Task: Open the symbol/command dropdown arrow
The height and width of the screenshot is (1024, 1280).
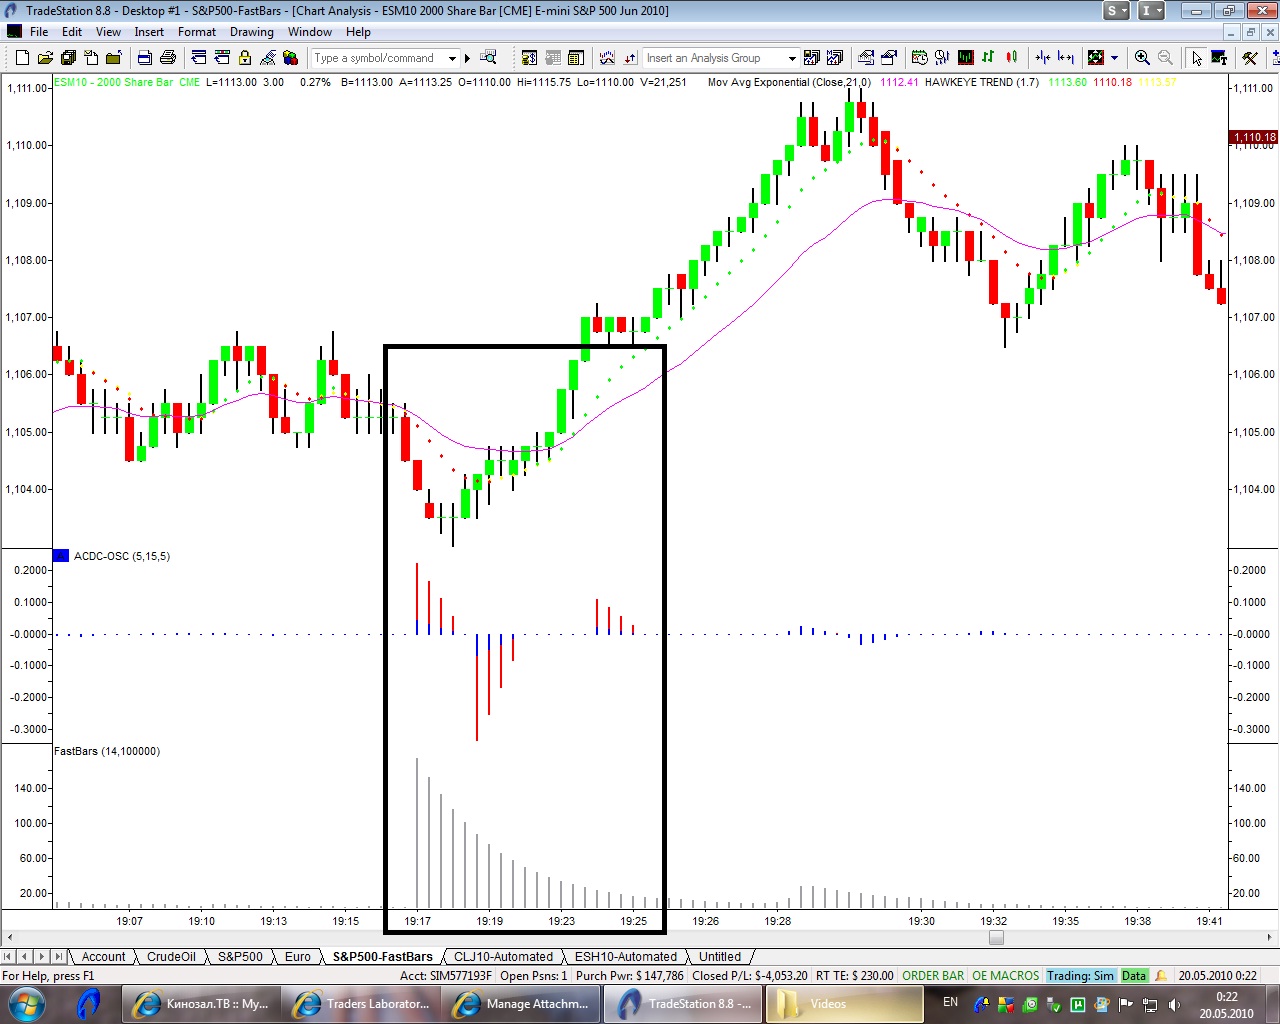Action: point(452,58)
